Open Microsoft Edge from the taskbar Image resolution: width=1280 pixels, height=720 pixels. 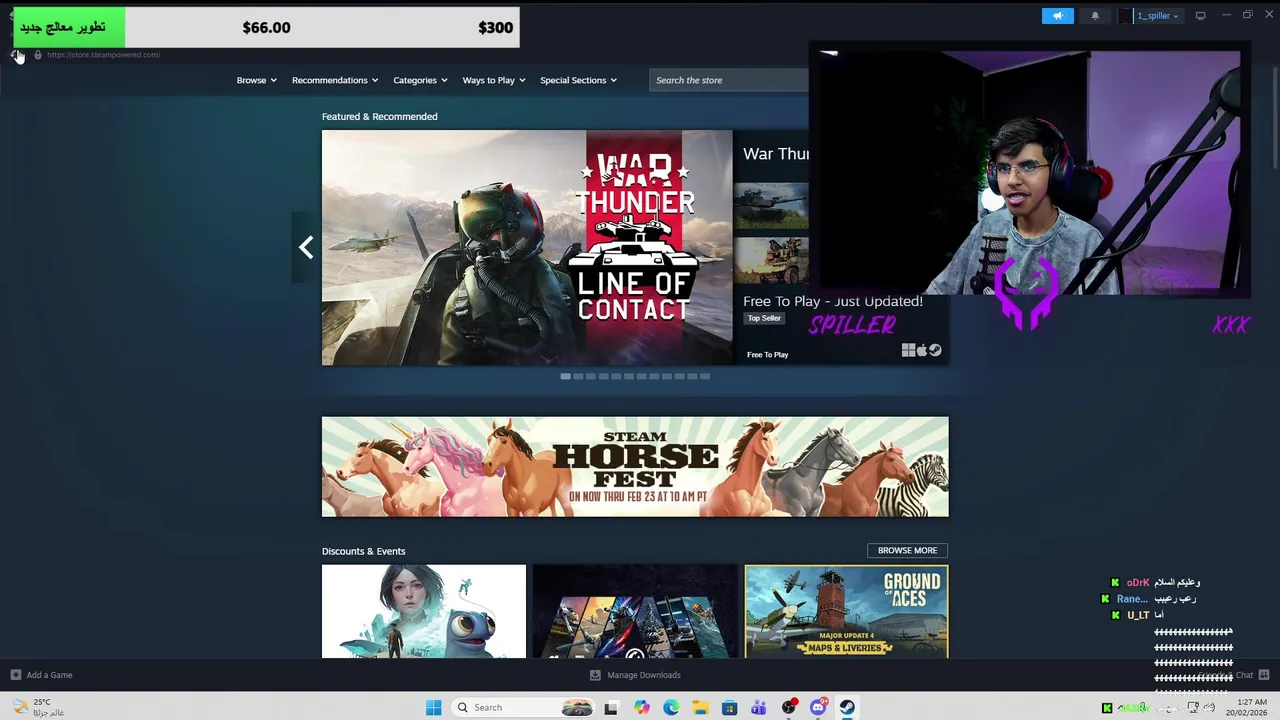671,707
